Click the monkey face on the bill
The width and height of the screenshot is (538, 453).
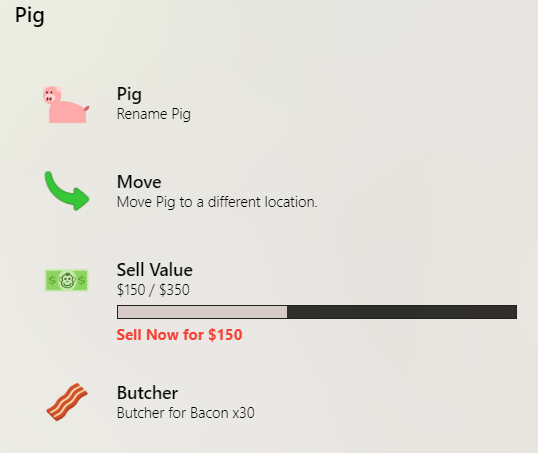[x=67, y=280]
